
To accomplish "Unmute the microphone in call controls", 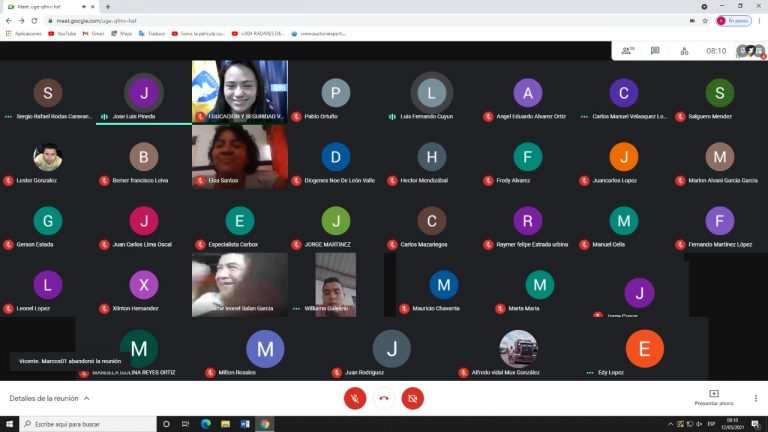I will [x=355, y=398].
